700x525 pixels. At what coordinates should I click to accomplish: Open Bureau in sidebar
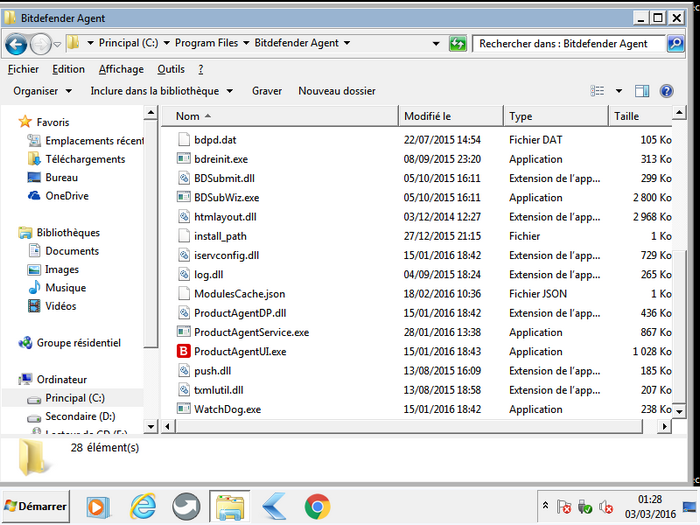52,177
